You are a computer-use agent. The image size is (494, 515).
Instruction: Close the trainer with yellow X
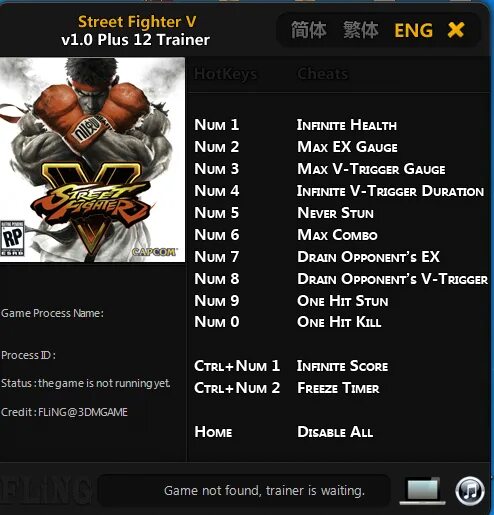456,30
